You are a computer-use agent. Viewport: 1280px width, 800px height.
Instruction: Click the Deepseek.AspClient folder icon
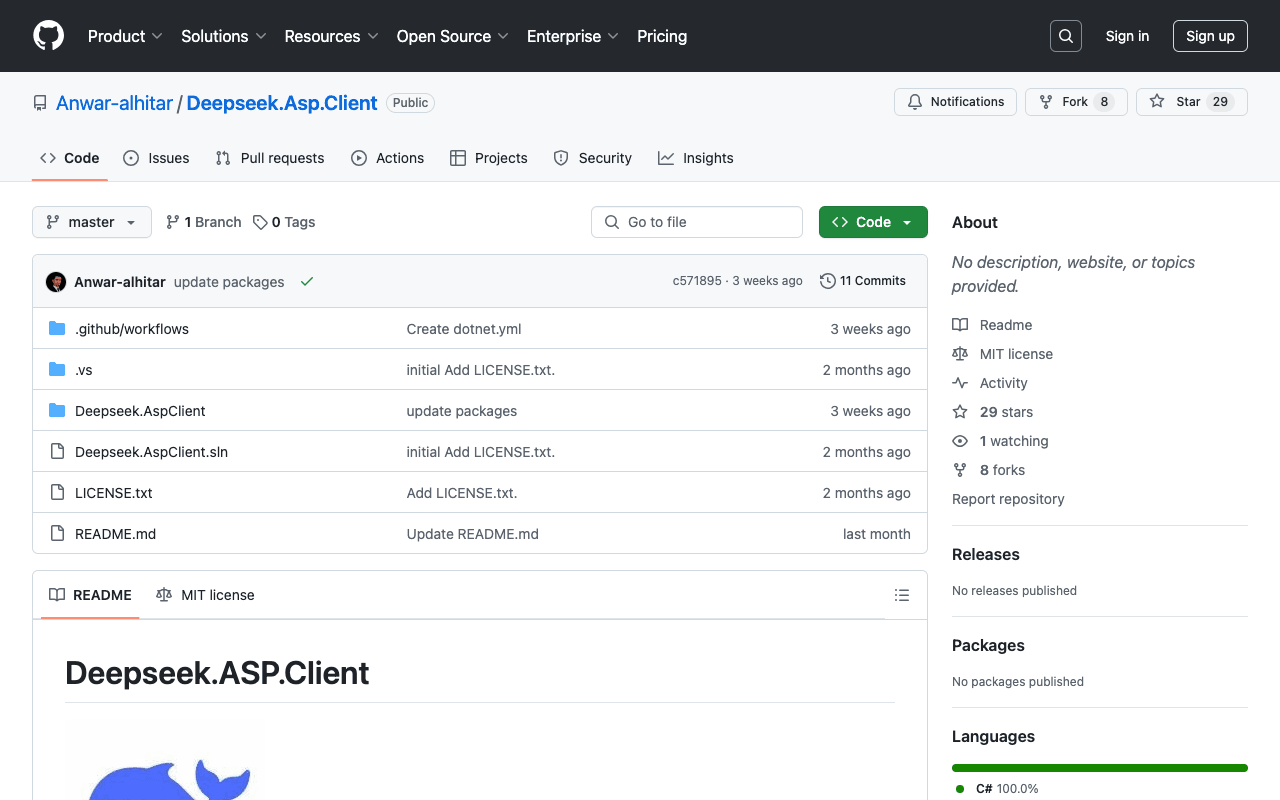[x=57, y=411]
